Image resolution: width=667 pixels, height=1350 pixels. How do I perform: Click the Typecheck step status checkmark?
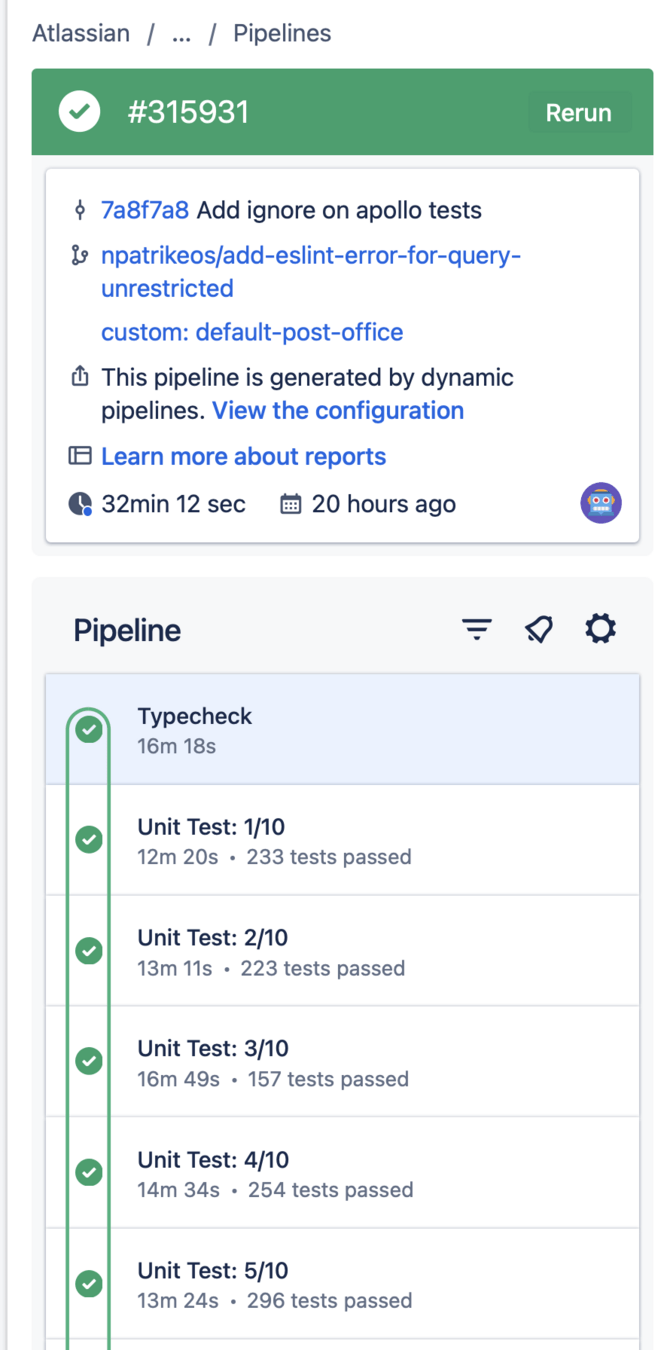pos(90,729)
